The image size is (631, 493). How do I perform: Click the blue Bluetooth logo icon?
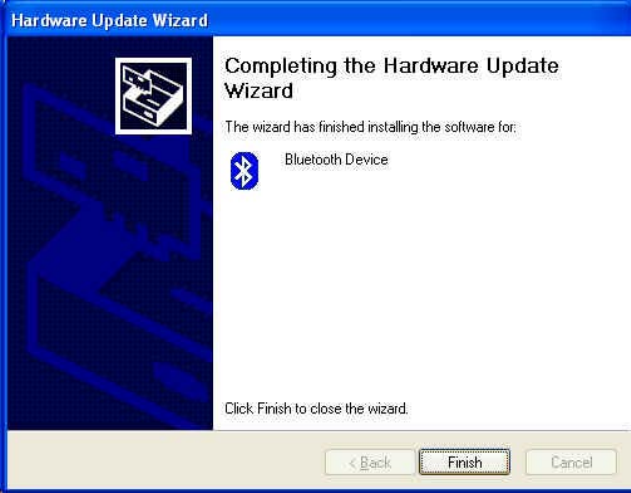tap(244, 171)
